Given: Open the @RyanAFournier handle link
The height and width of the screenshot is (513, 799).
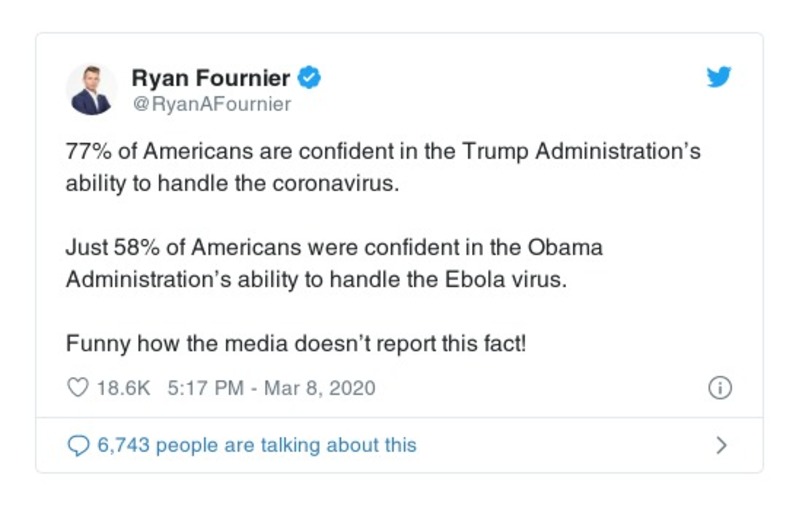Looking at the screenshot, I should [x=211, y=104].
